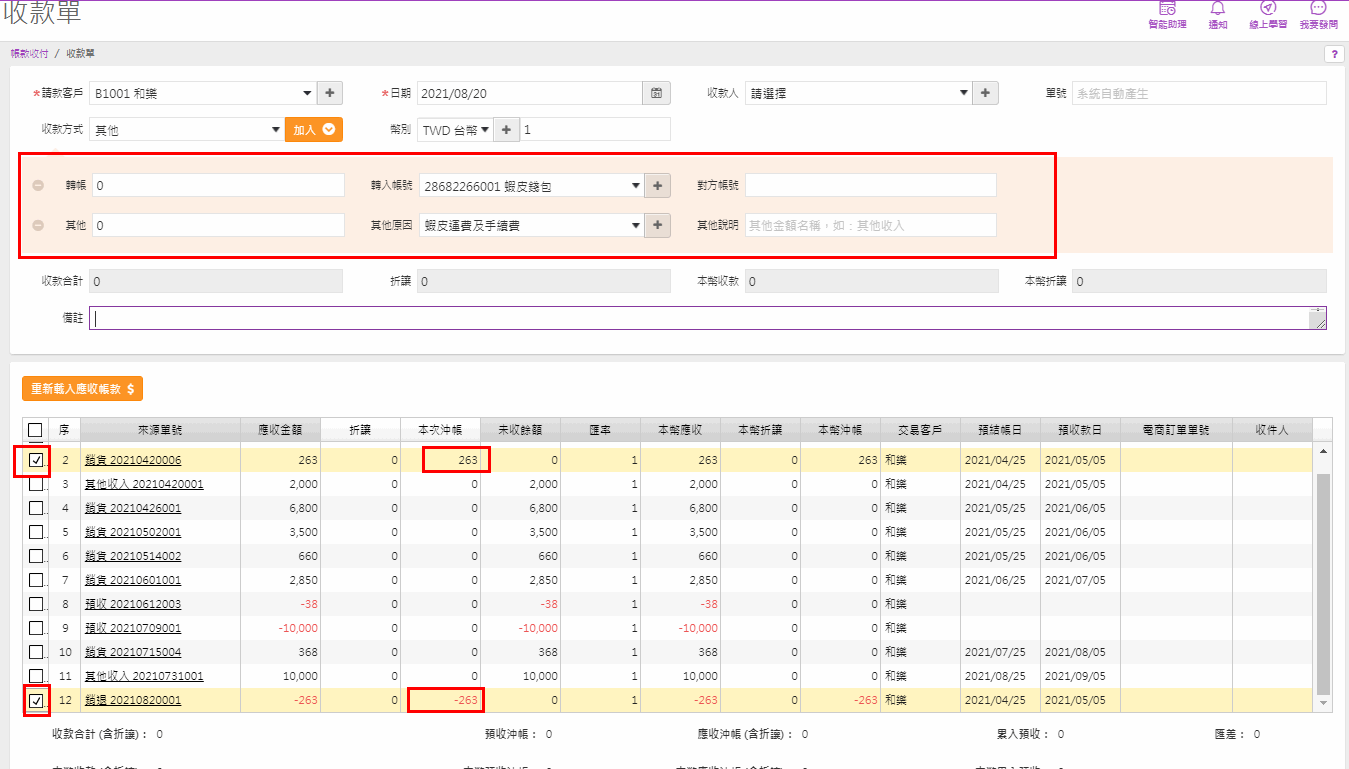The height and width of the screenshot is (769, 1349).
Task: Expand the 其他原因 dropdown
Action: point(531,225)
